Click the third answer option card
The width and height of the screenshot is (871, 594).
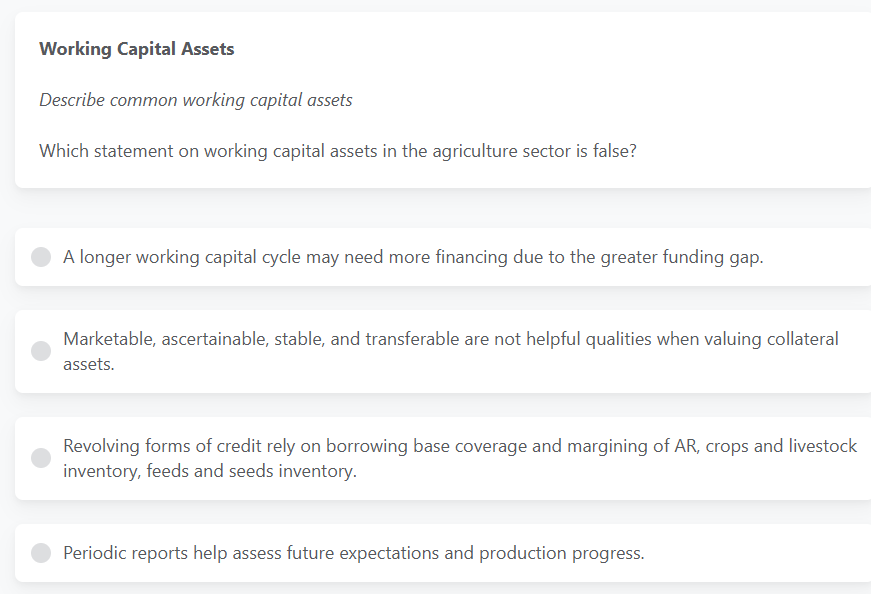(435, 458)
